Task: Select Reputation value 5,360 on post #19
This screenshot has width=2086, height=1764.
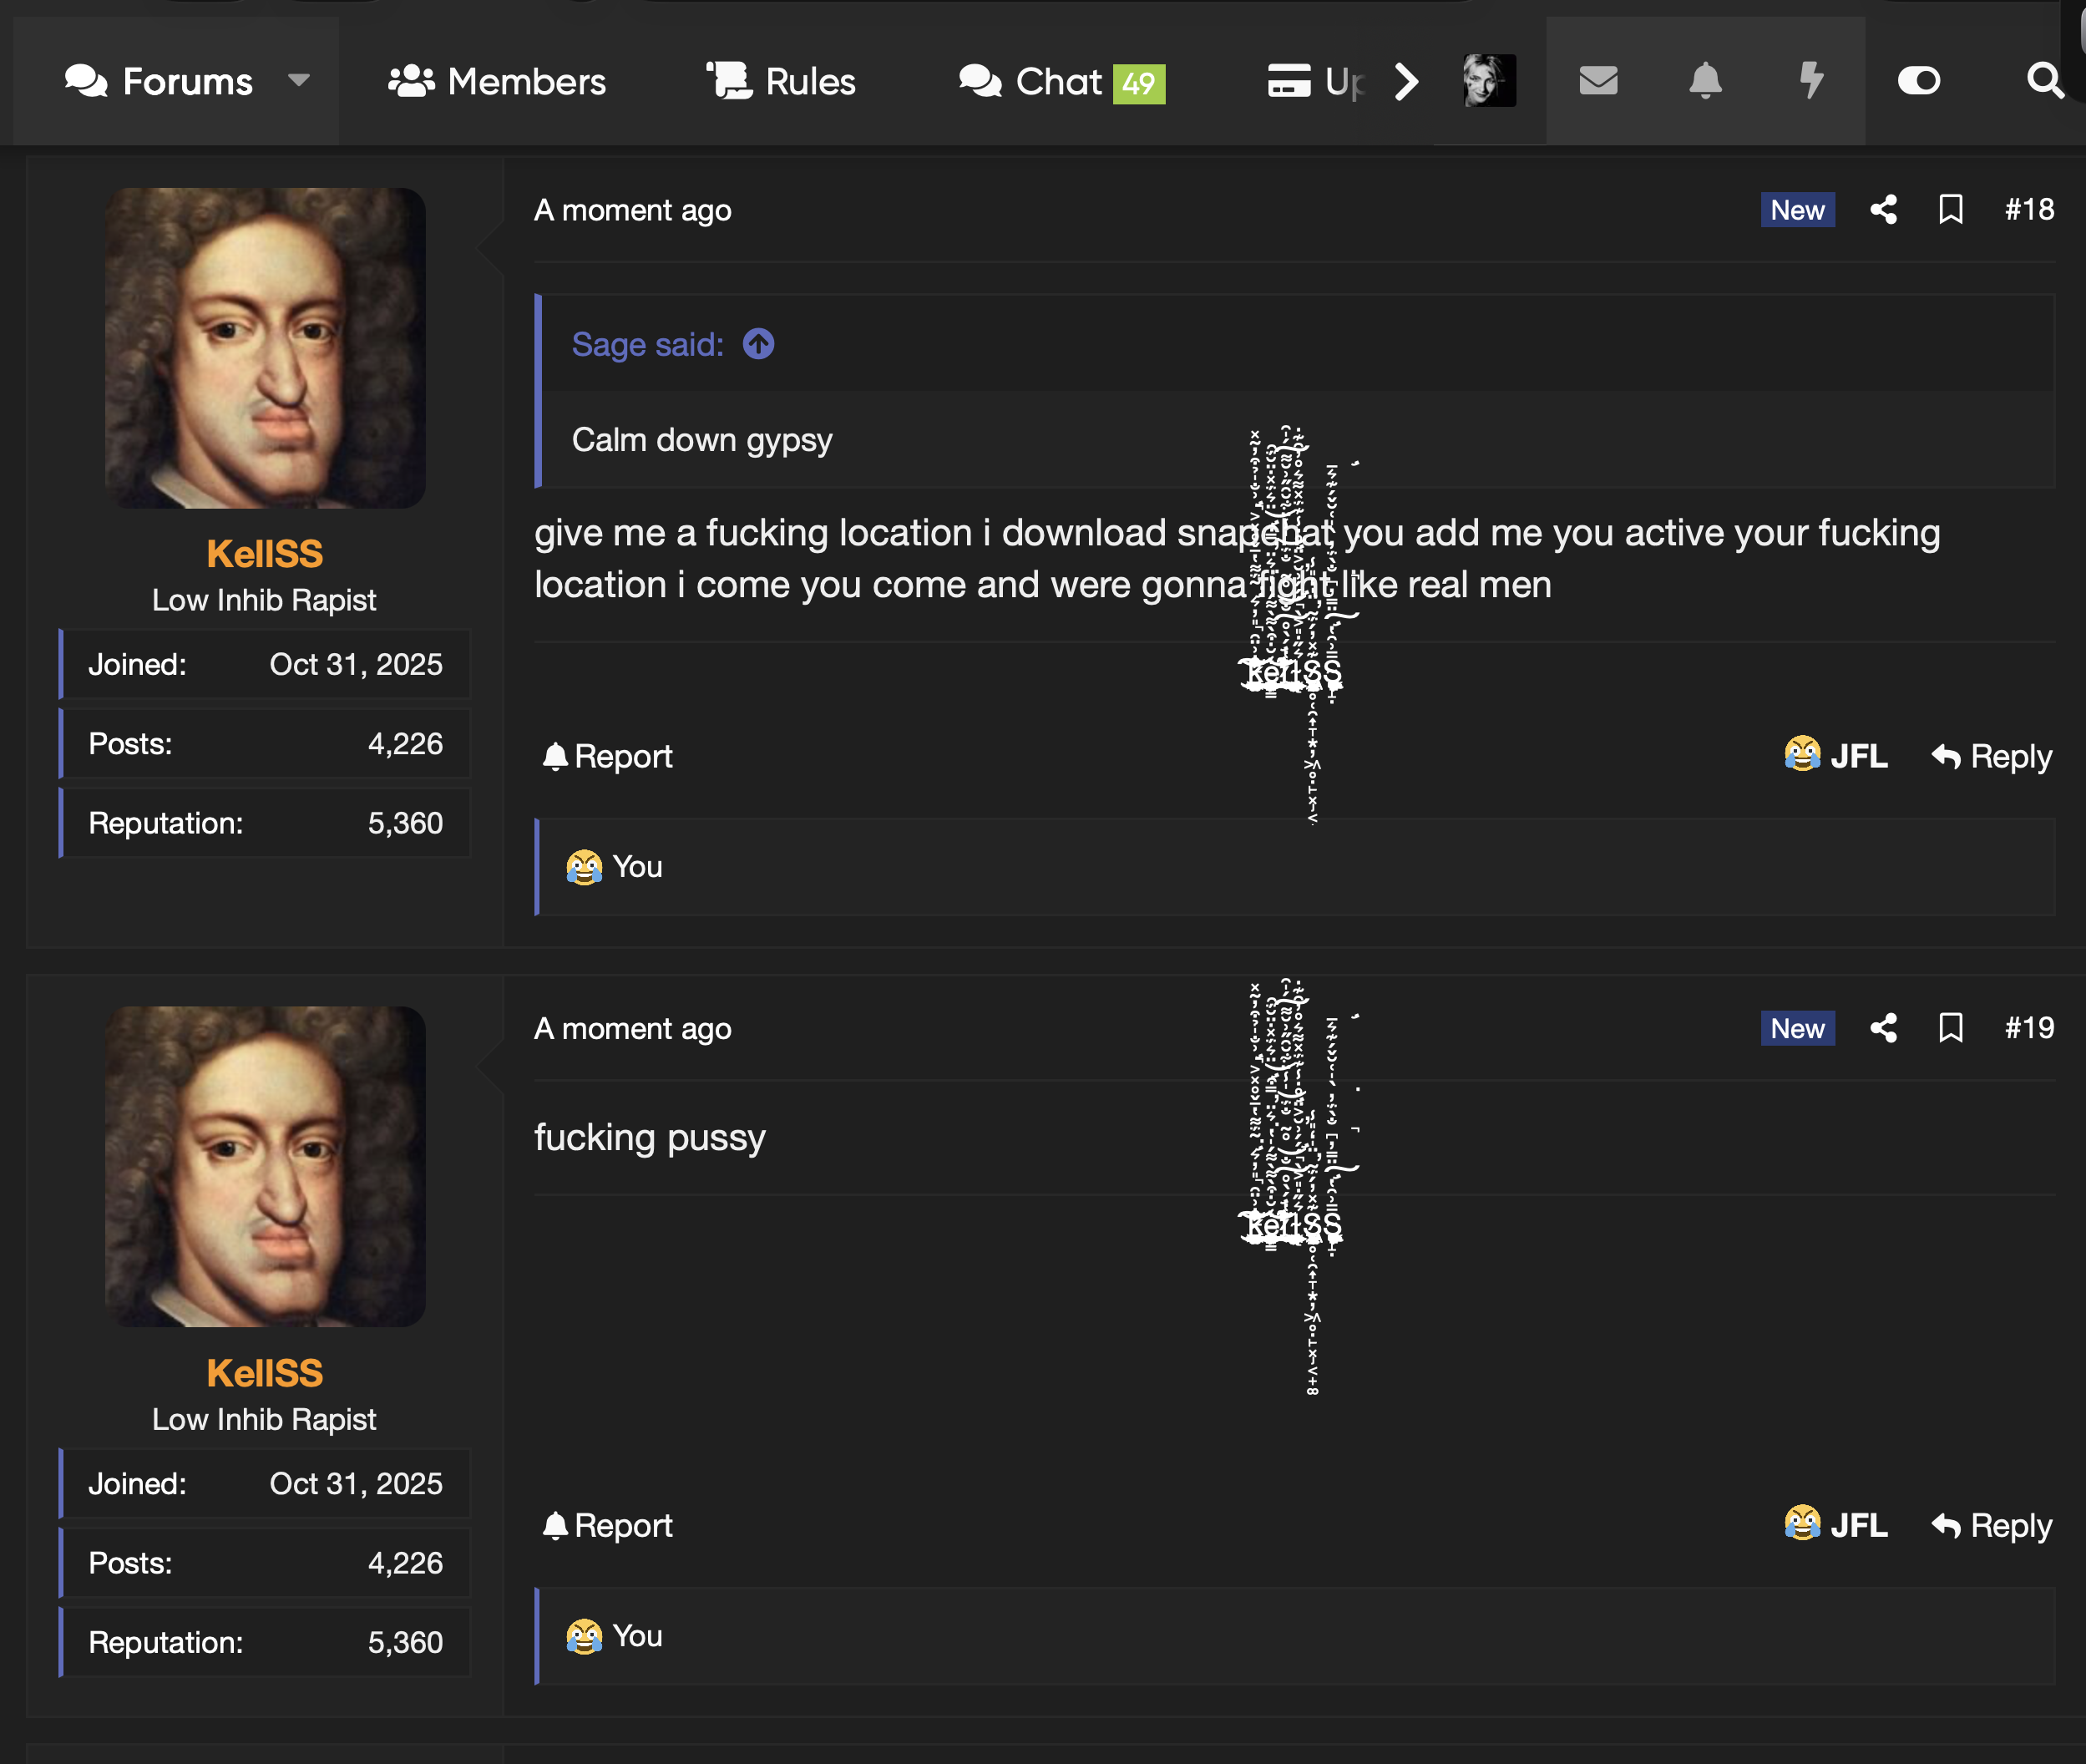Action: point(405,1642)
